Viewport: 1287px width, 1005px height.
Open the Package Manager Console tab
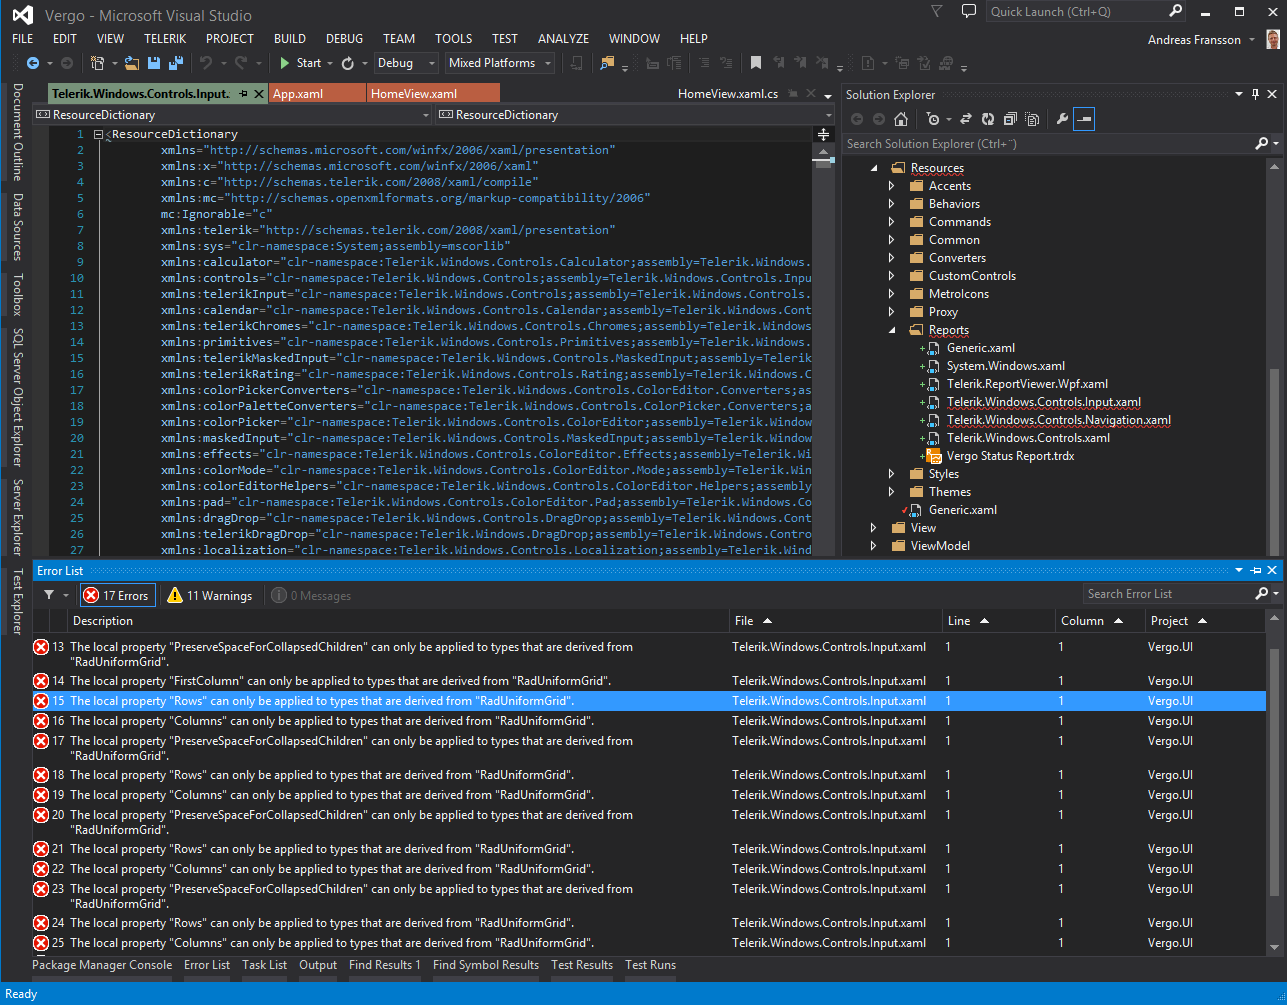pyautogui.click(x=102, y=965)
